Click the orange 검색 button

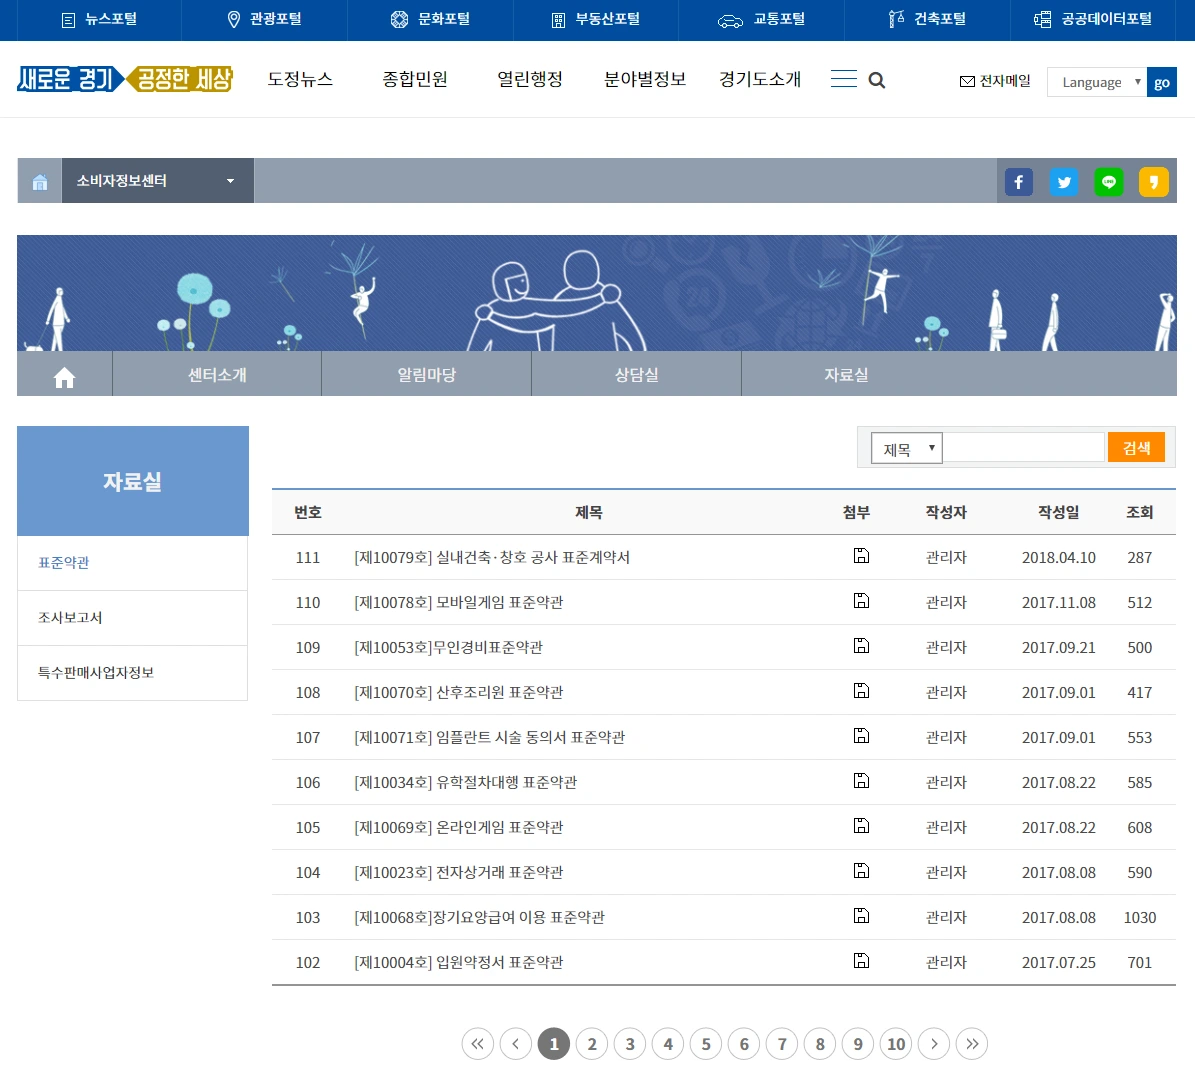click(1136, 448)
